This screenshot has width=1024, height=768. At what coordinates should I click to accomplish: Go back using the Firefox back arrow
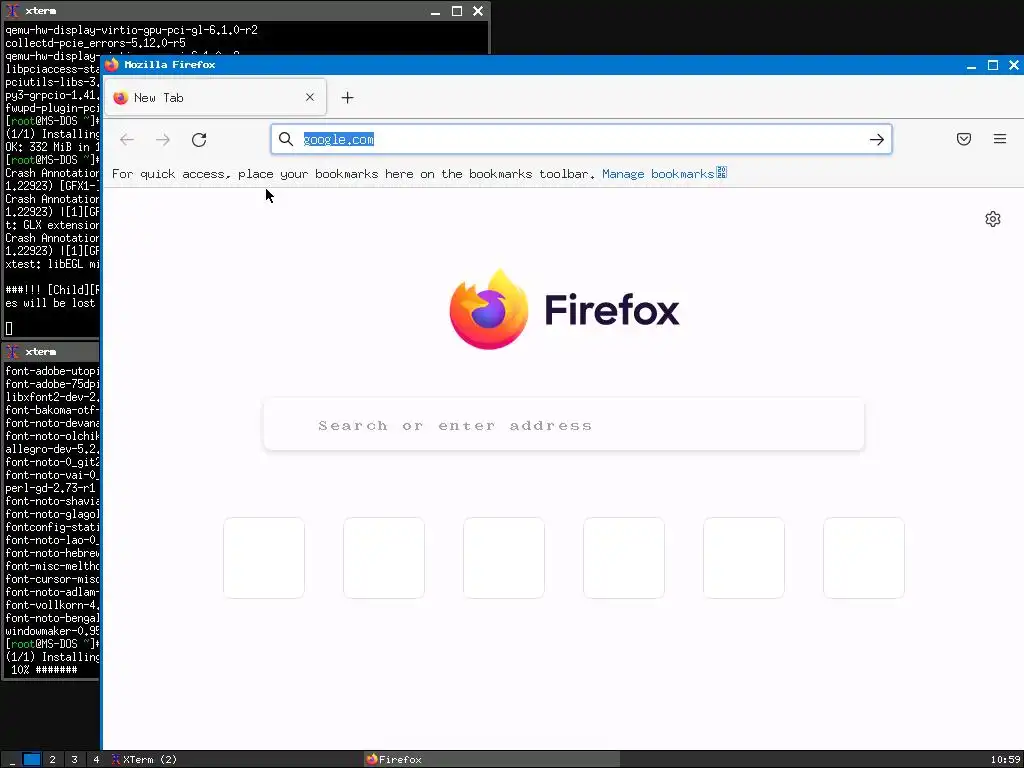tap(127, 140)
